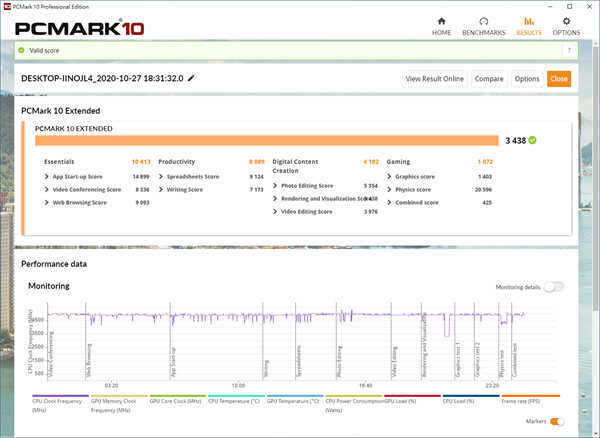Viewport: 600px width, 438px height.
Task: Click the App Start-up marker in chart
Action: click(173, 363)
